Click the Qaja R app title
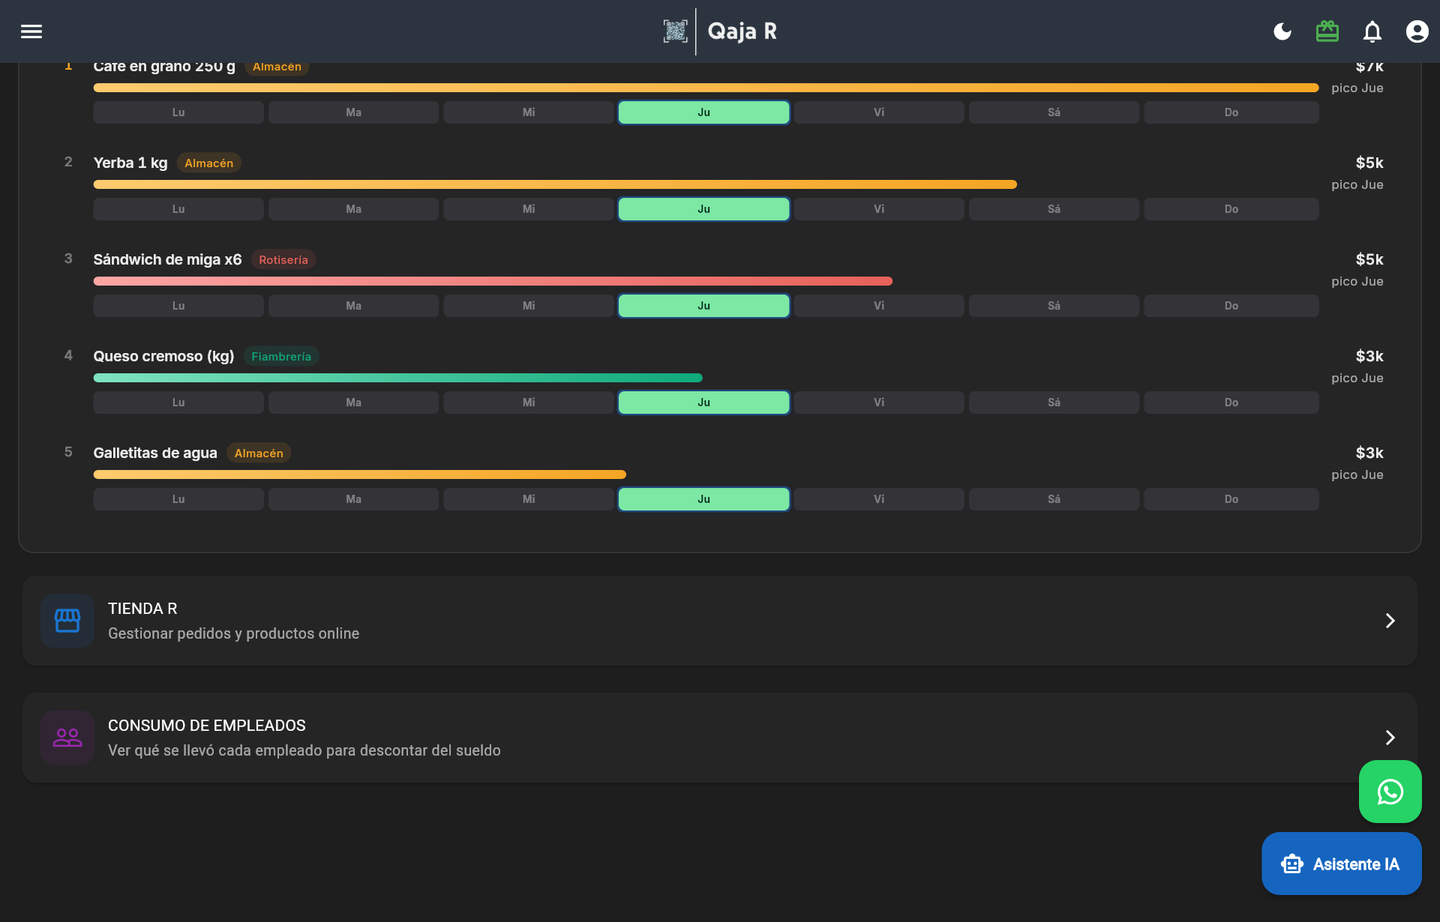Viewport: 1440px width, 922px height. click(742, 31)
